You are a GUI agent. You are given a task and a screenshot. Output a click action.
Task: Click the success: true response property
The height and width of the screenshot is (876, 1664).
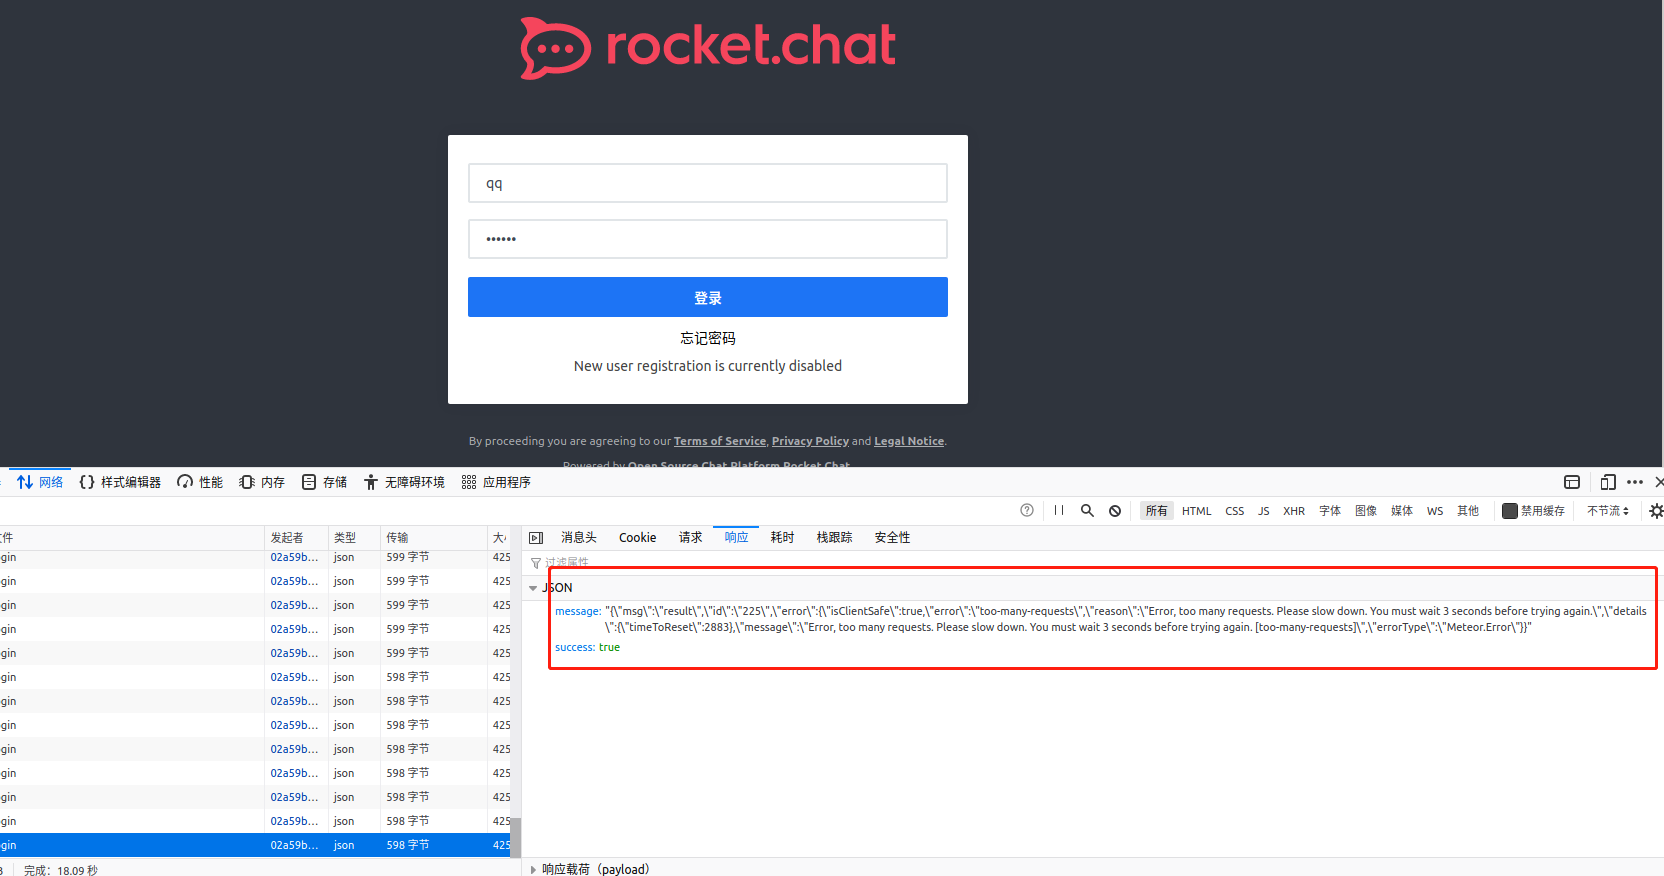pyautogui.click(x=587, y=648)
